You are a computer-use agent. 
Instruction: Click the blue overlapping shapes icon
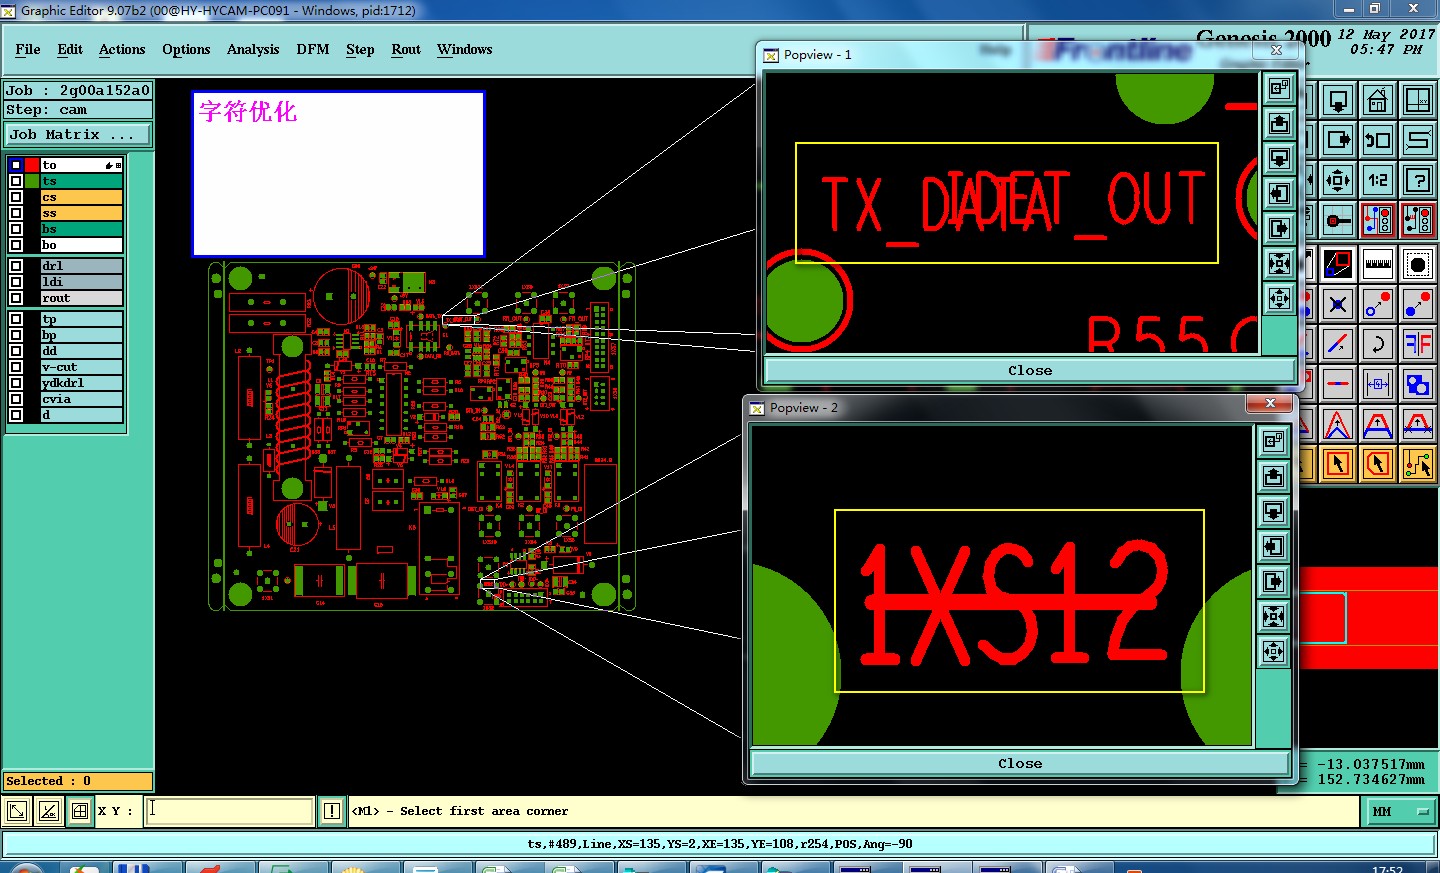click(x=1418, y=384)
